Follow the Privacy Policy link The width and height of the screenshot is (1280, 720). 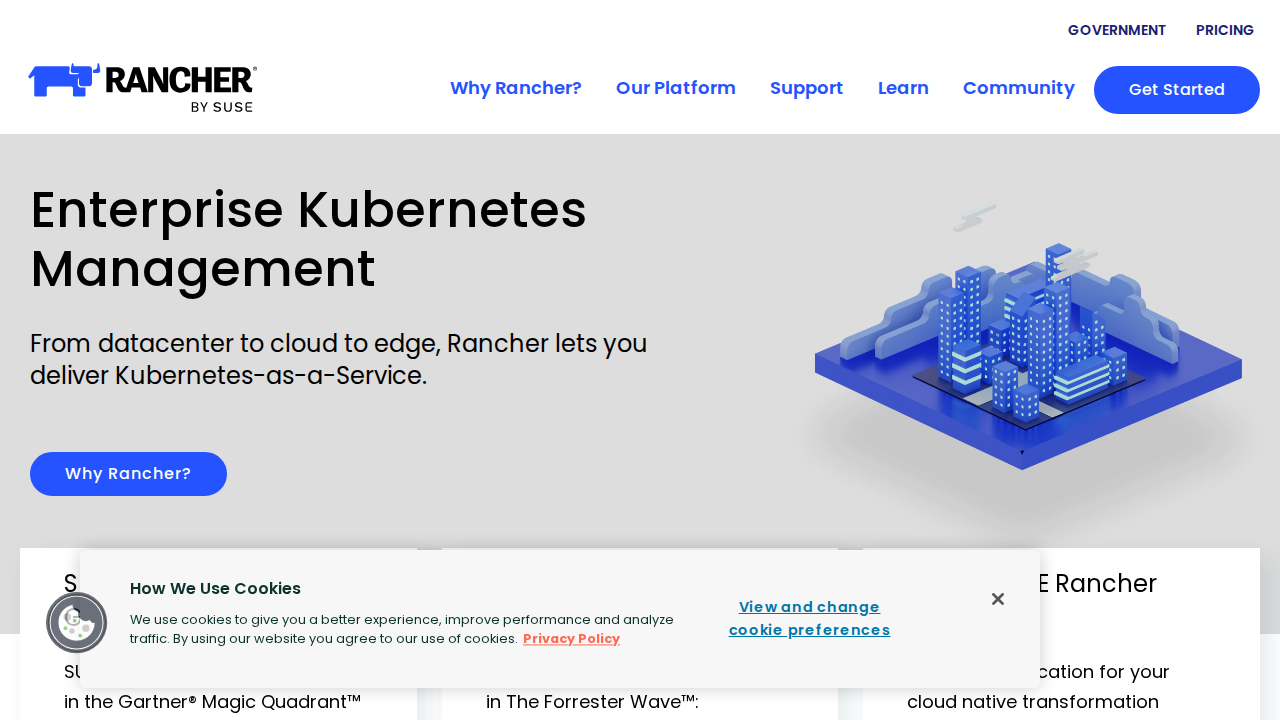point(571,639)
